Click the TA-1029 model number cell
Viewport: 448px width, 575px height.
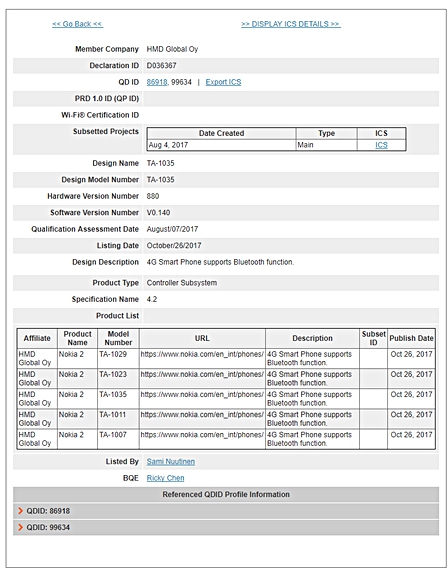[x=118, y=358]
